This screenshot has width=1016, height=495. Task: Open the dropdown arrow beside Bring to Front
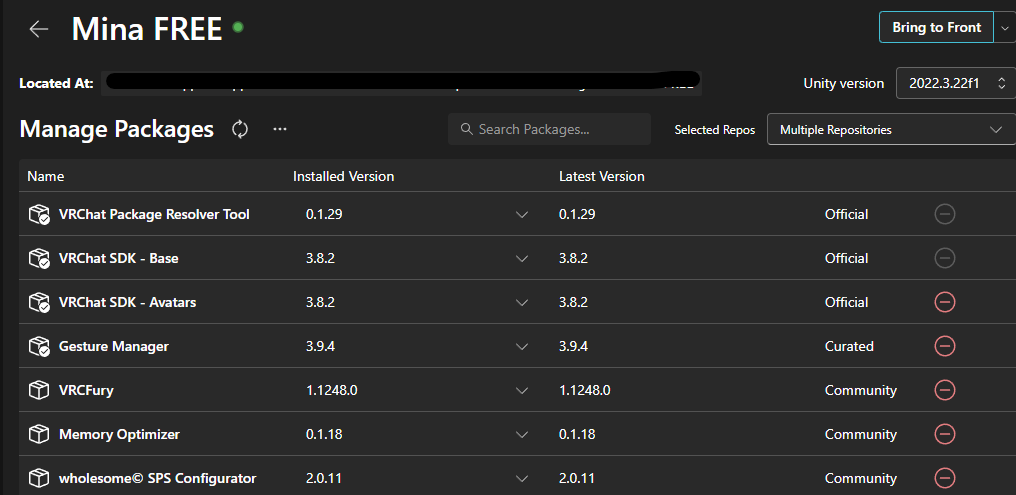click(x=1005, y=28)
